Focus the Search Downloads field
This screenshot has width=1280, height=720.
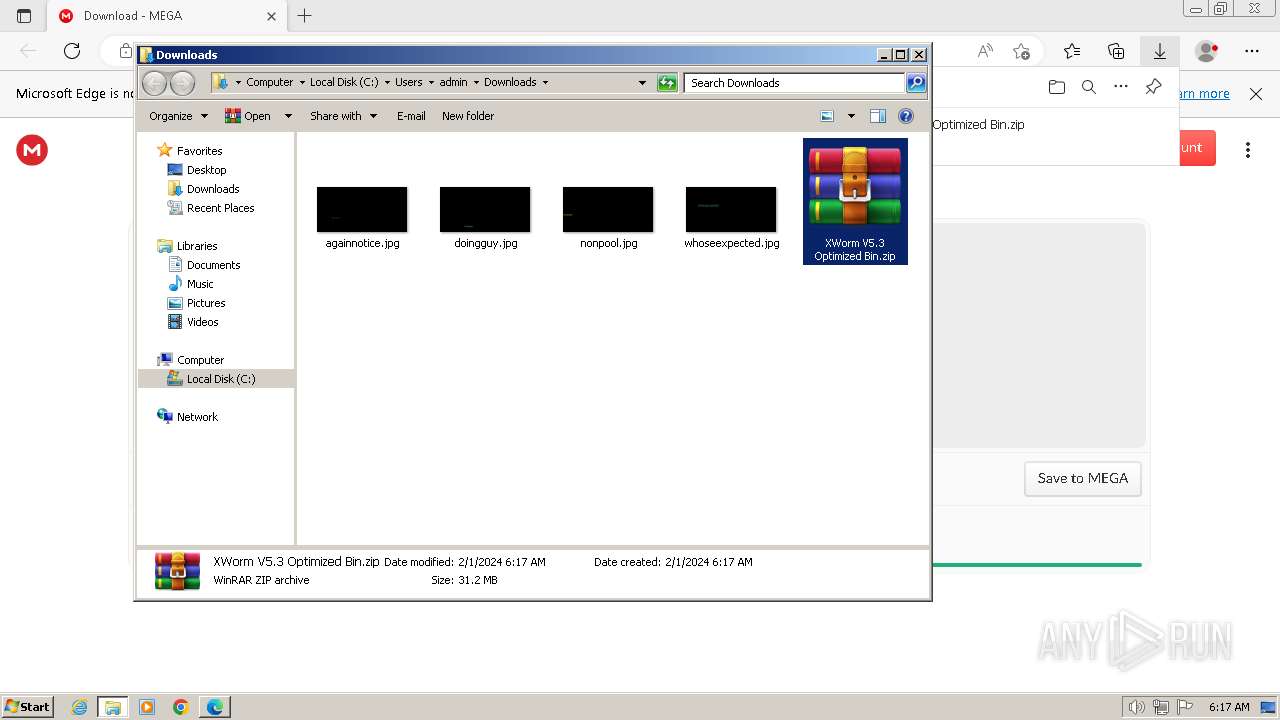coord(794,83)
